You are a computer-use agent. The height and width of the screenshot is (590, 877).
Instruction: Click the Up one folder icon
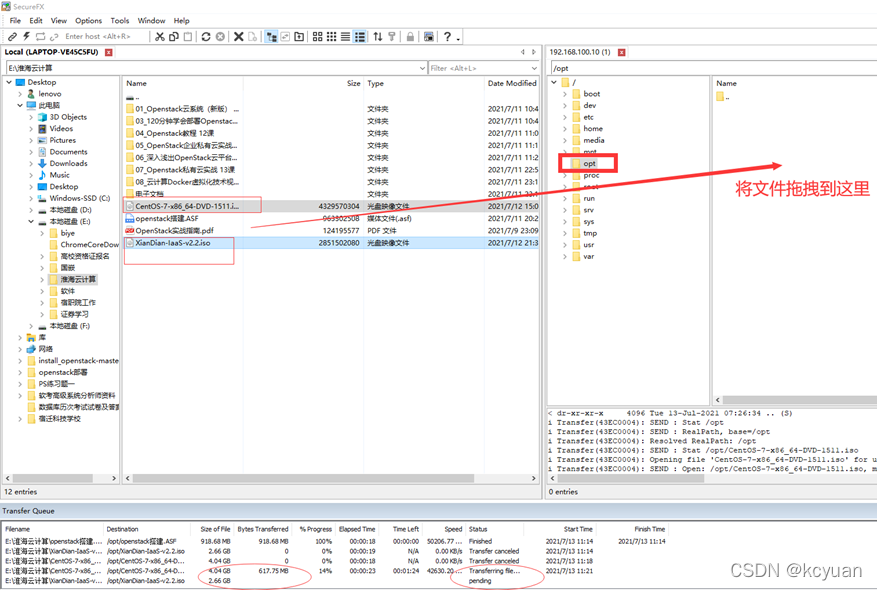[x=299, y=36]
